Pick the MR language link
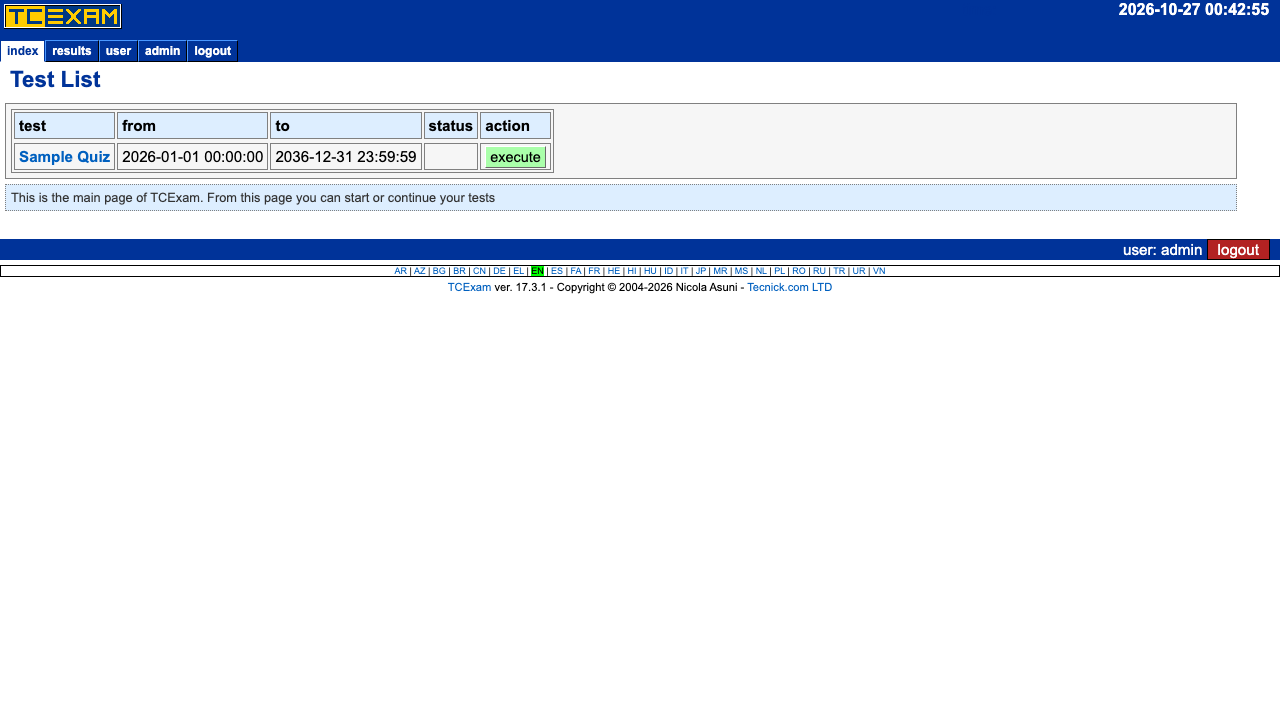This screenshot has height=720, width=1280. click(x=720, y=271)
